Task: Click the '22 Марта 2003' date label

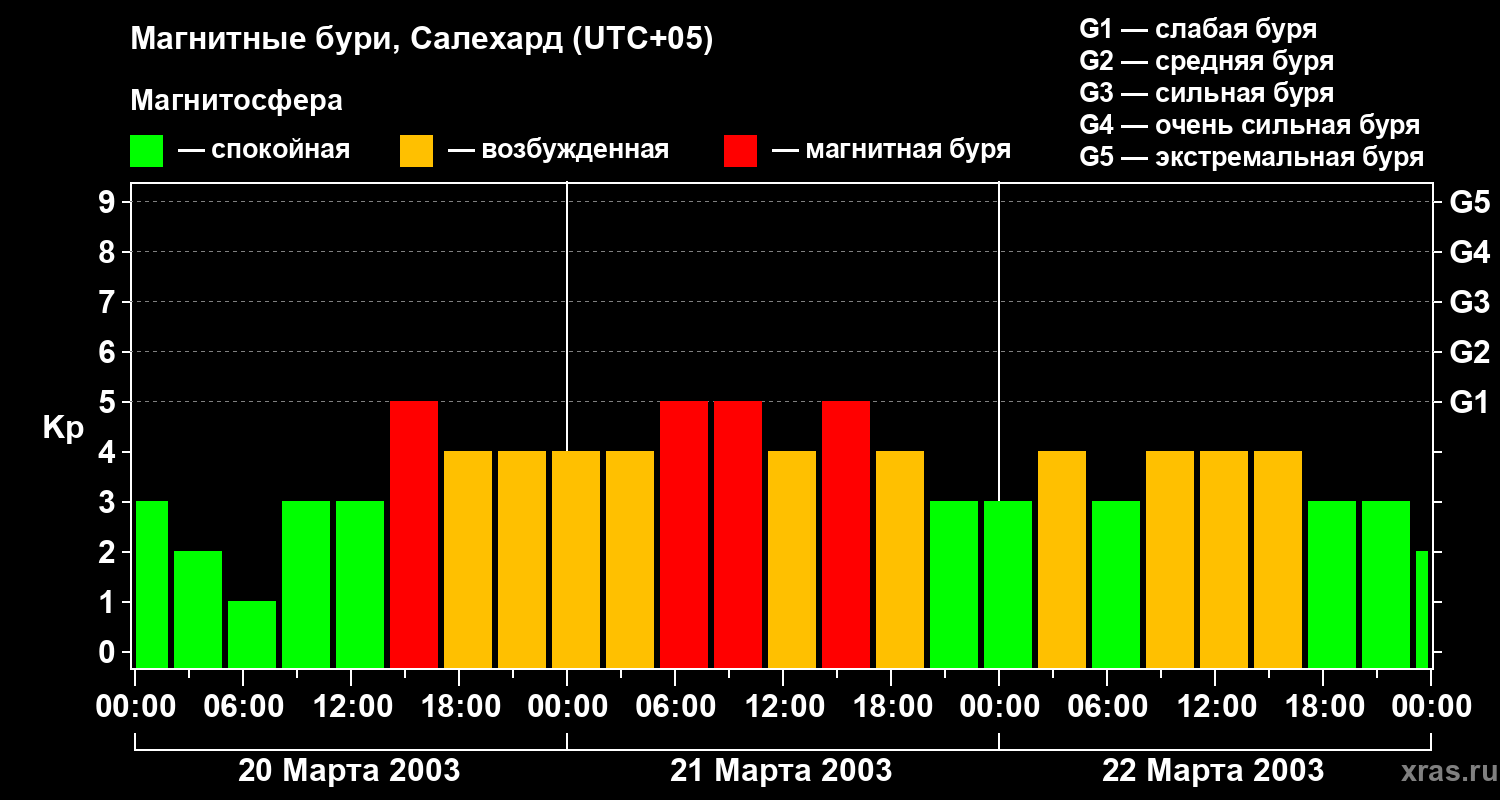Action: point(1213,771)
